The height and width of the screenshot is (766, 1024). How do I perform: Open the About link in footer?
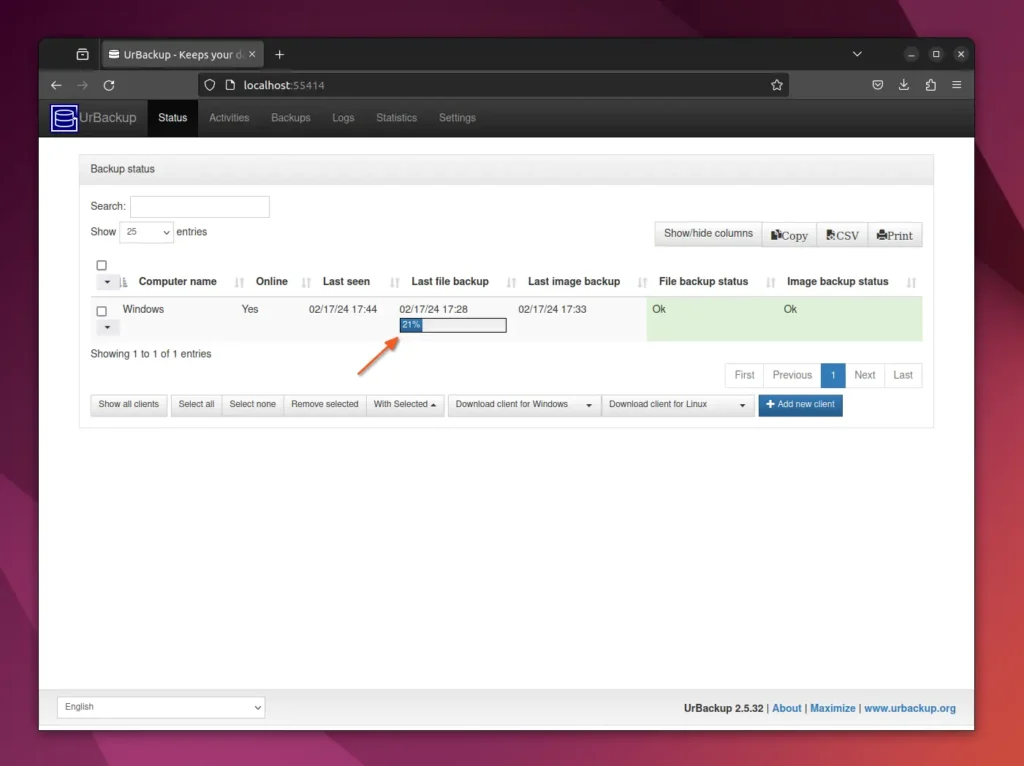click(x=786, y=709)
